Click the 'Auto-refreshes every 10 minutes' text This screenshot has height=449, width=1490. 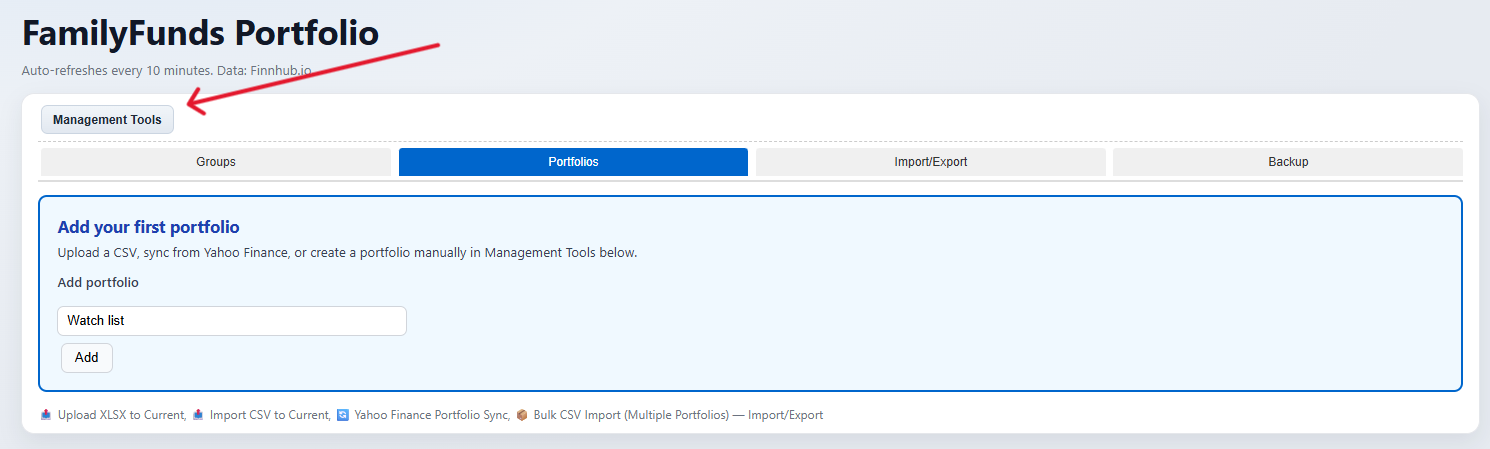pyautogui.click(x=116, y=72)
